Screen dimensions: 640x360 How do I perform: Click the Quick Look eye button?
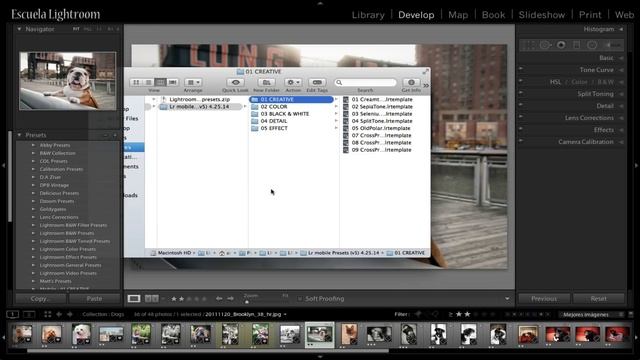pyautogui.click(x=236, y=82)
